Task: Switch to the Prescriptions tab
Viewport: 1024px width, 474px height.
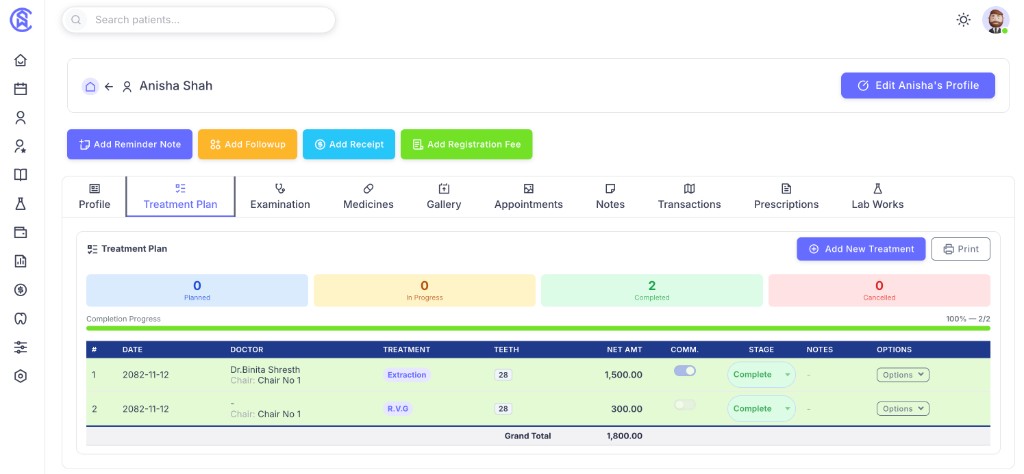Action: 786,196
